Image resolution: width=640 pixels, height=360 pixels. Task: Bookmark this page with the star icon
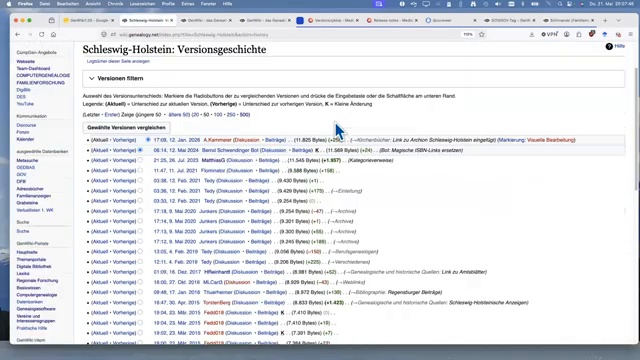tap(482, 35)
